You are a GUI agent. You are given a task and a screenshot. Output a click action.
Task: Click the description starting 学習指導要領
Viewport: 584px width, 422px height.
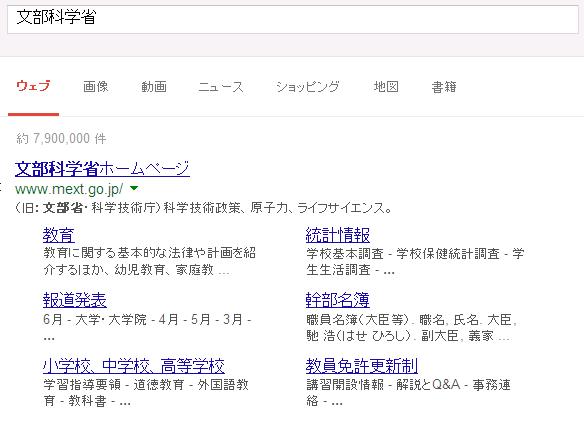[x=146, y=393]
